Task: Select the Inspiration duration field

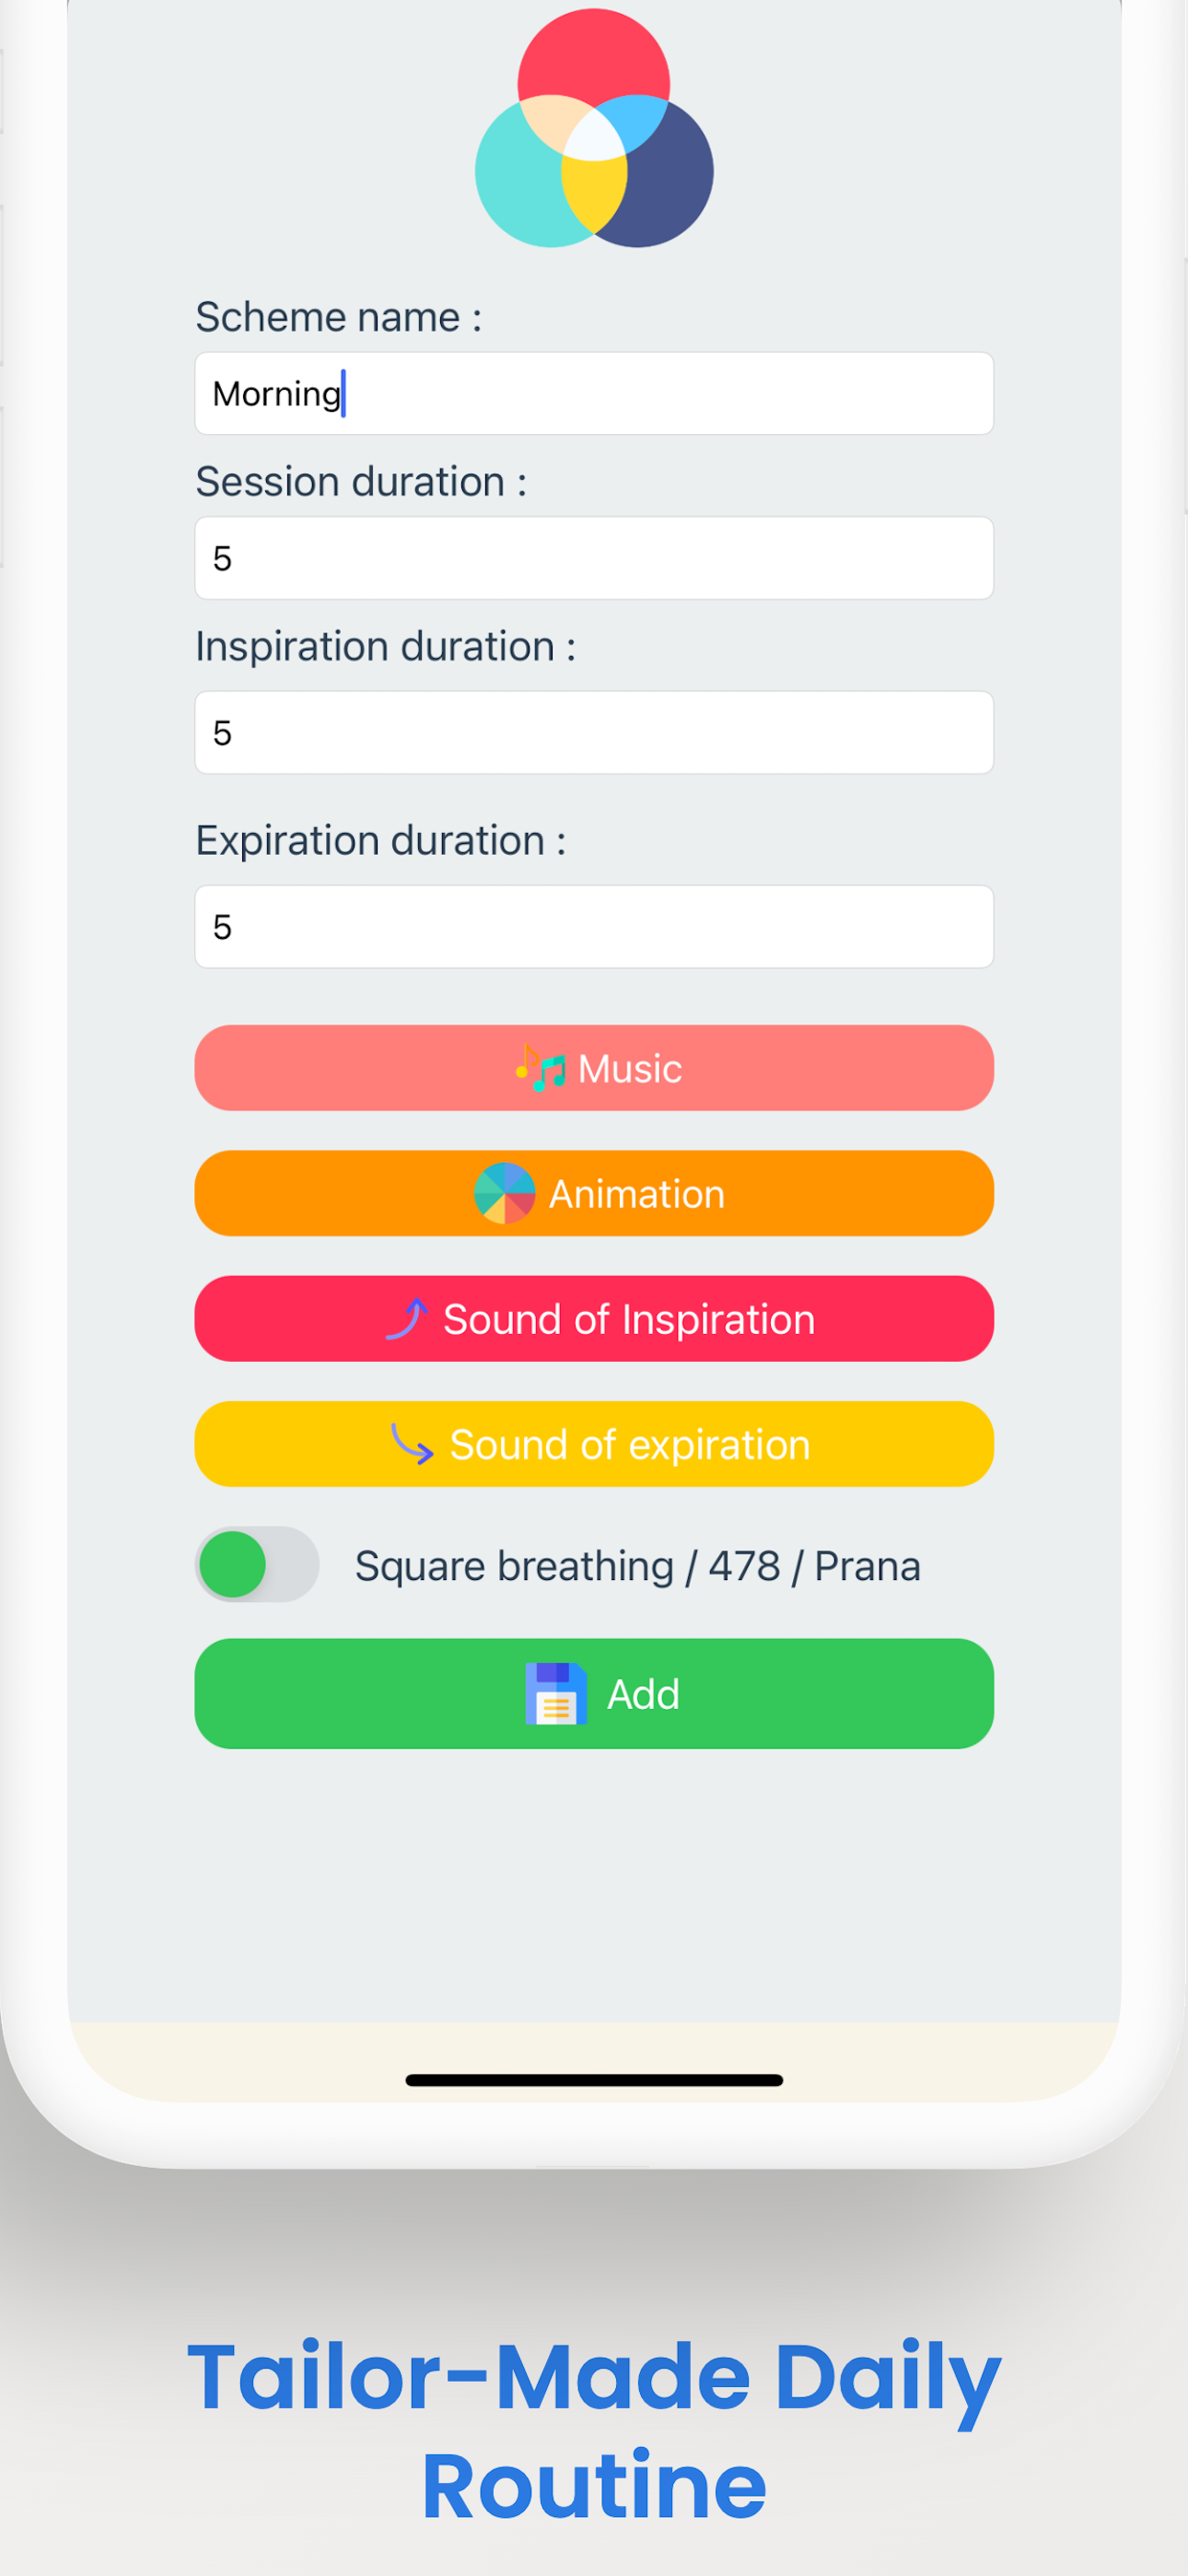Action: coord(594,732)
